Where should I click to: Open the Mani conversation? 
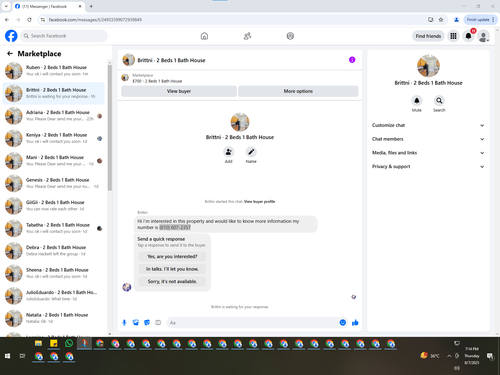(x=54, y=161)
